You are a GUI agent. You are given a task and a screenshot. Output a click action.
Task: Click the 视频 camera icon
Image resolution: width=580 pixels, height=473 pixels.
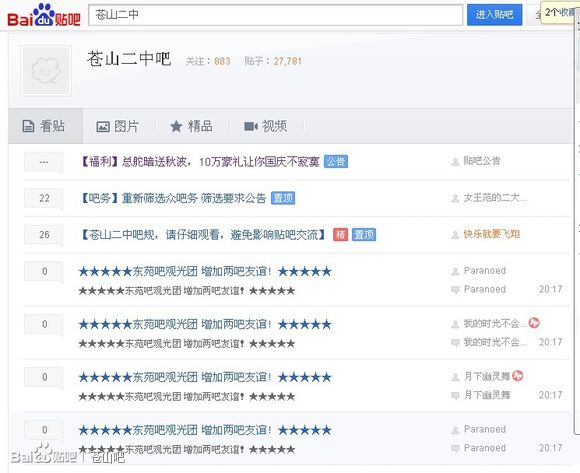[x=251, y=126]
